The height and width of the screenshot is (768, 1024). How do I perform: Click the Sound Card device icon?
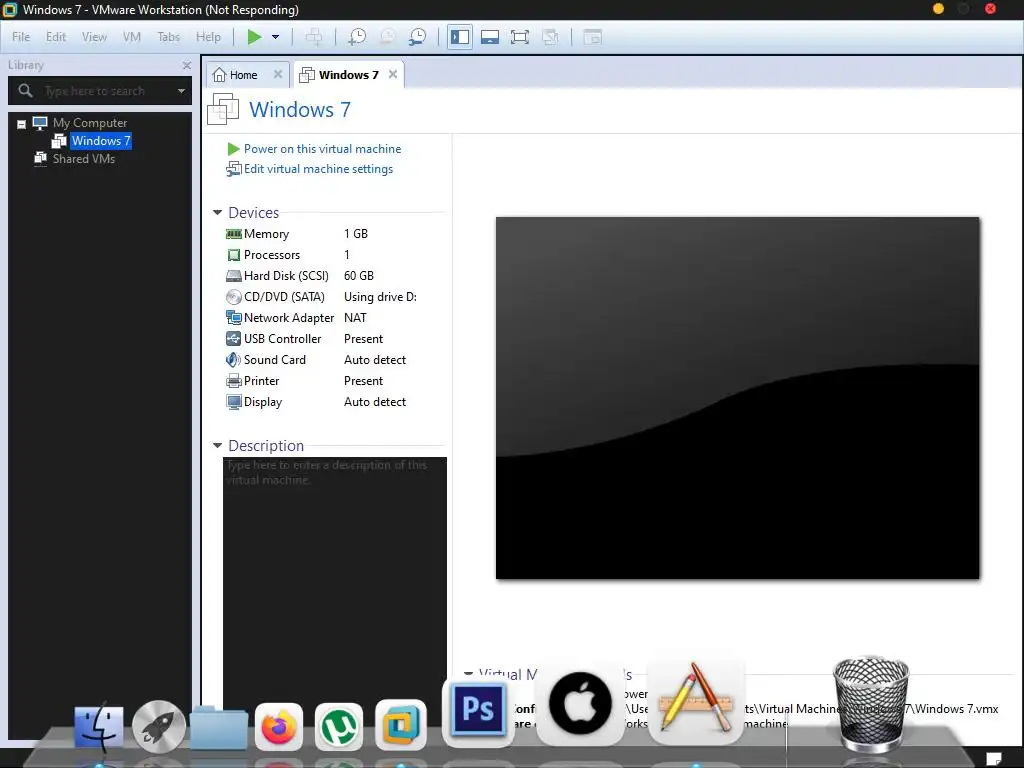pos(233,360)
